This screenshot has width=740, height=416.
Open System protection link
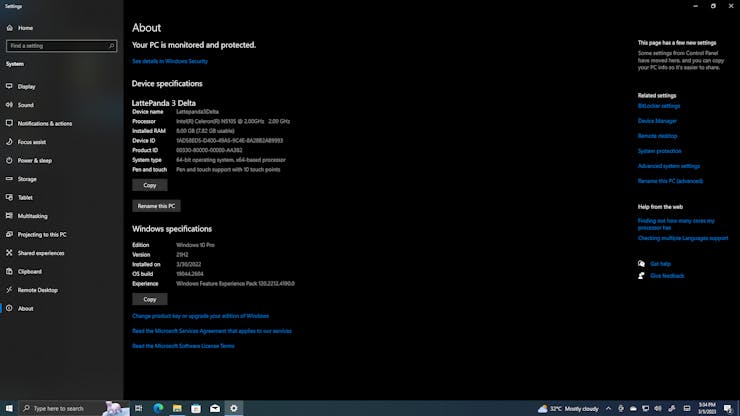coord(659,151)
